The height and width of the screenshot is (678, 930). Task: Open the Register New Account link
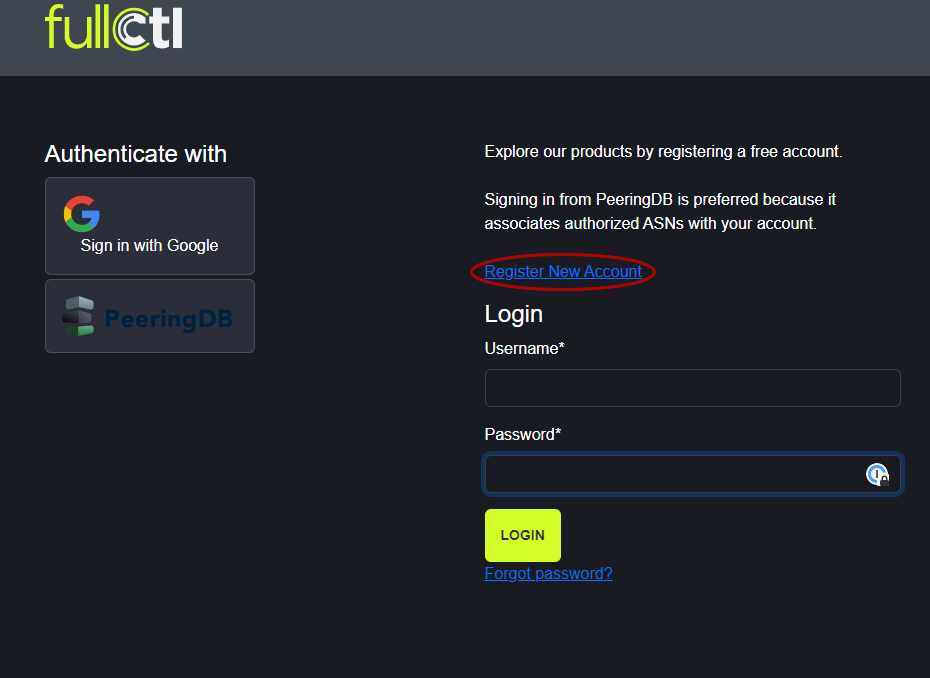[x=563, y=272]
